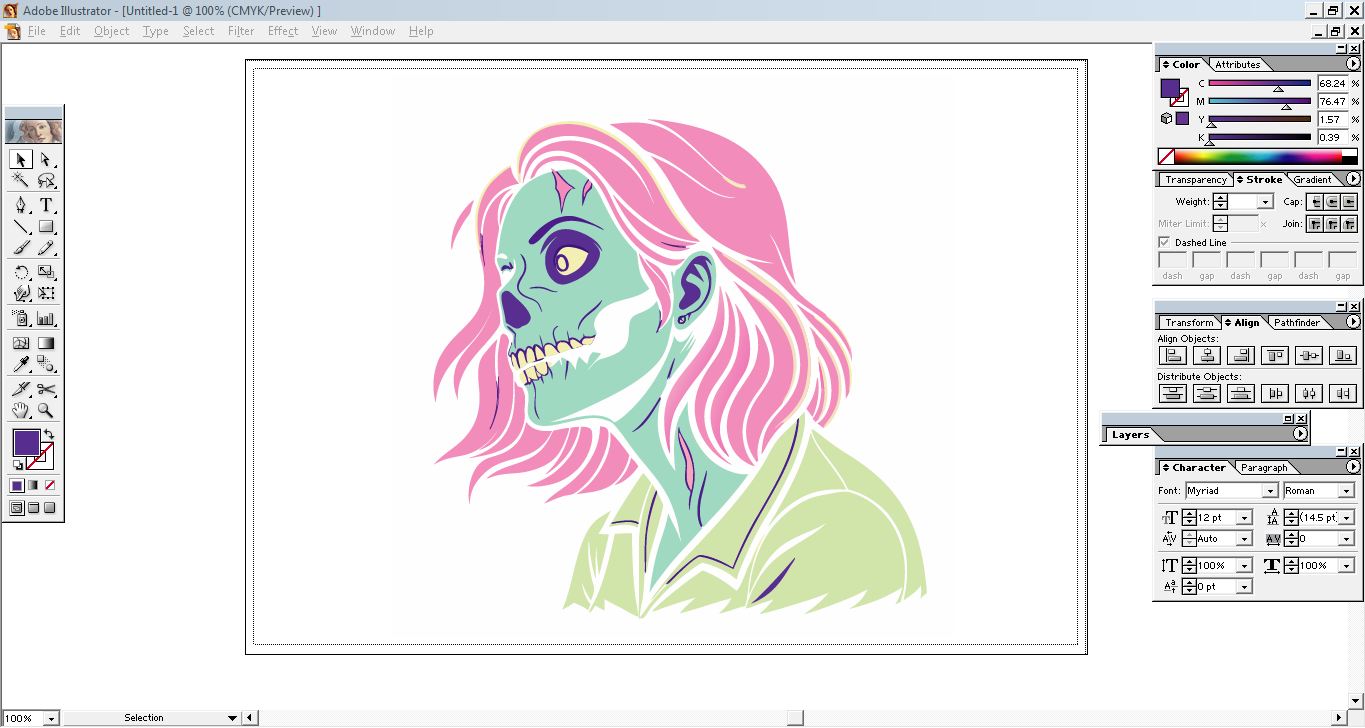The image size is (1365, 728).
Task: Open the Object menu
Action: tap(111, 31)
